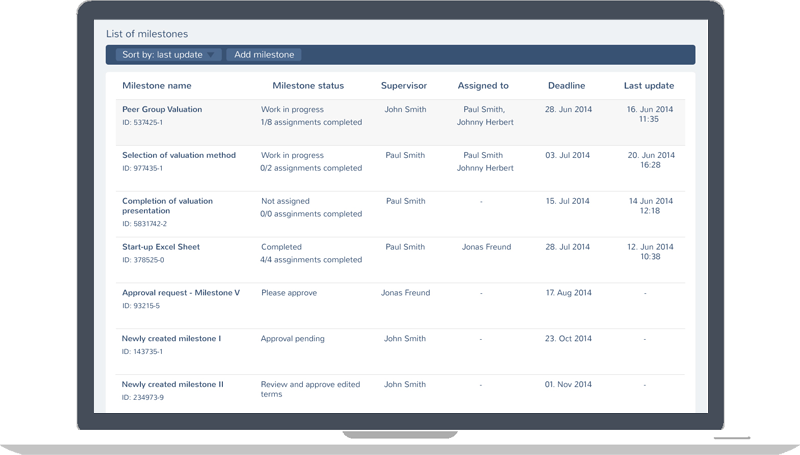Click the Supervisor column header
The height and width of the screenshot is (455, 800).
tap(404, 86)
